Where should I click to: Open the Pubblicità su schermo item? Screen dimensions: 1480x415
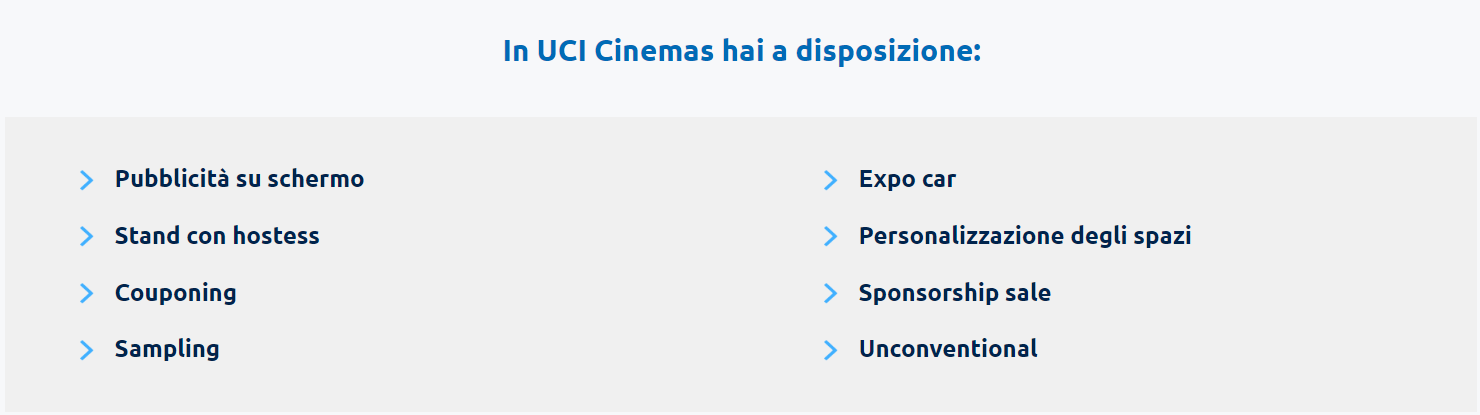[239, 179]
